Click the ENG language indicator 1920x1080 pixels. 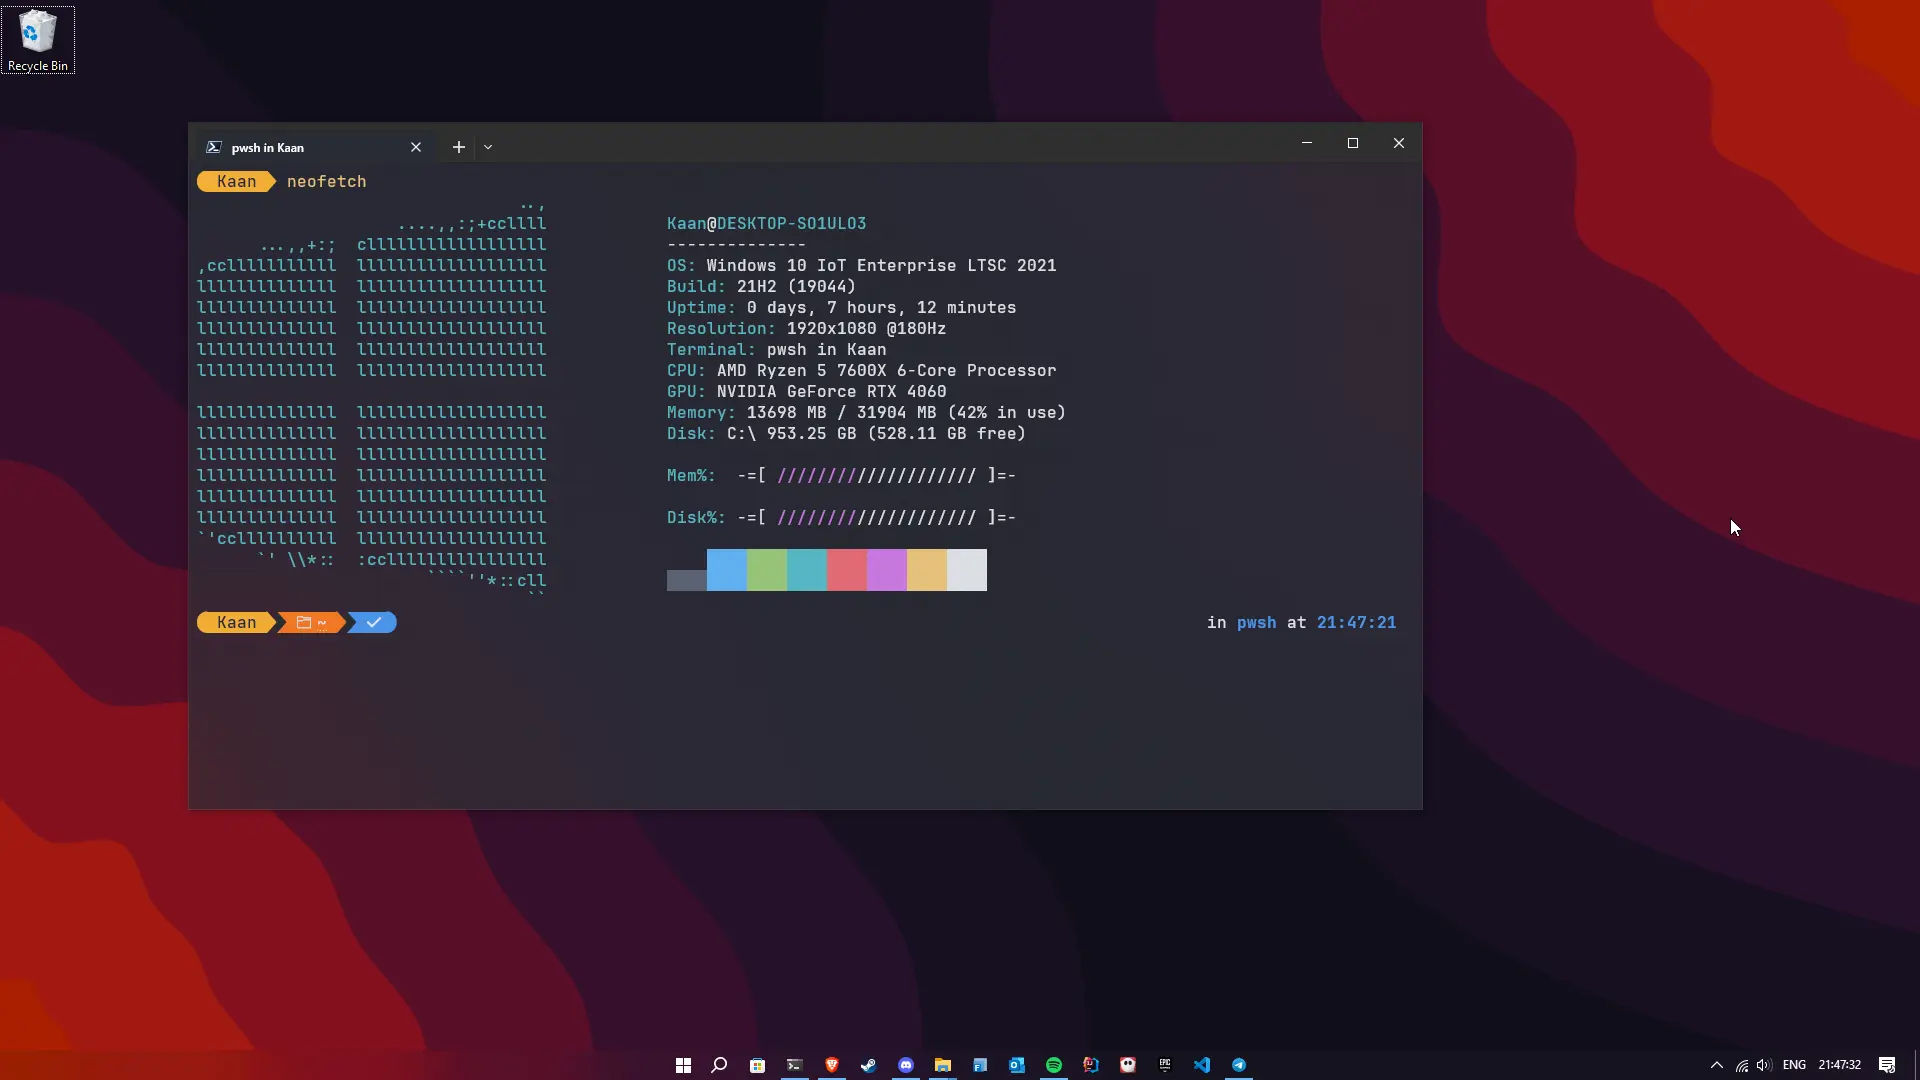1794,1065
